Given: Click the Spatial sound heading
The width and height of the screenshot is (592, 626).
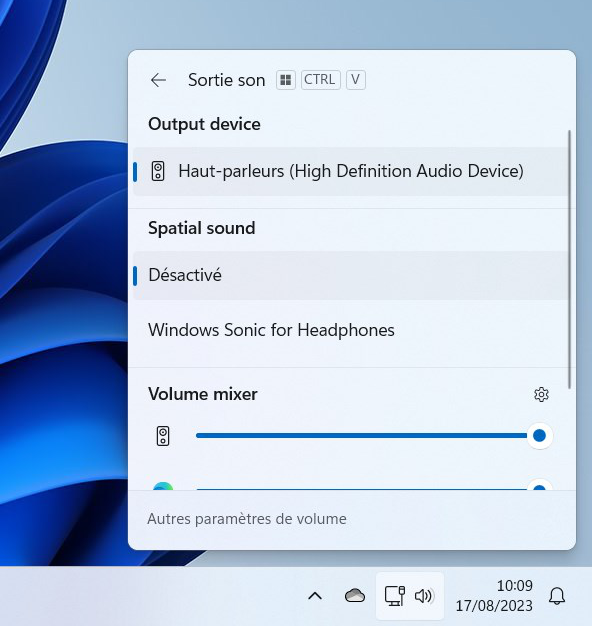Looking at the screenshot, I should point(202,228).
